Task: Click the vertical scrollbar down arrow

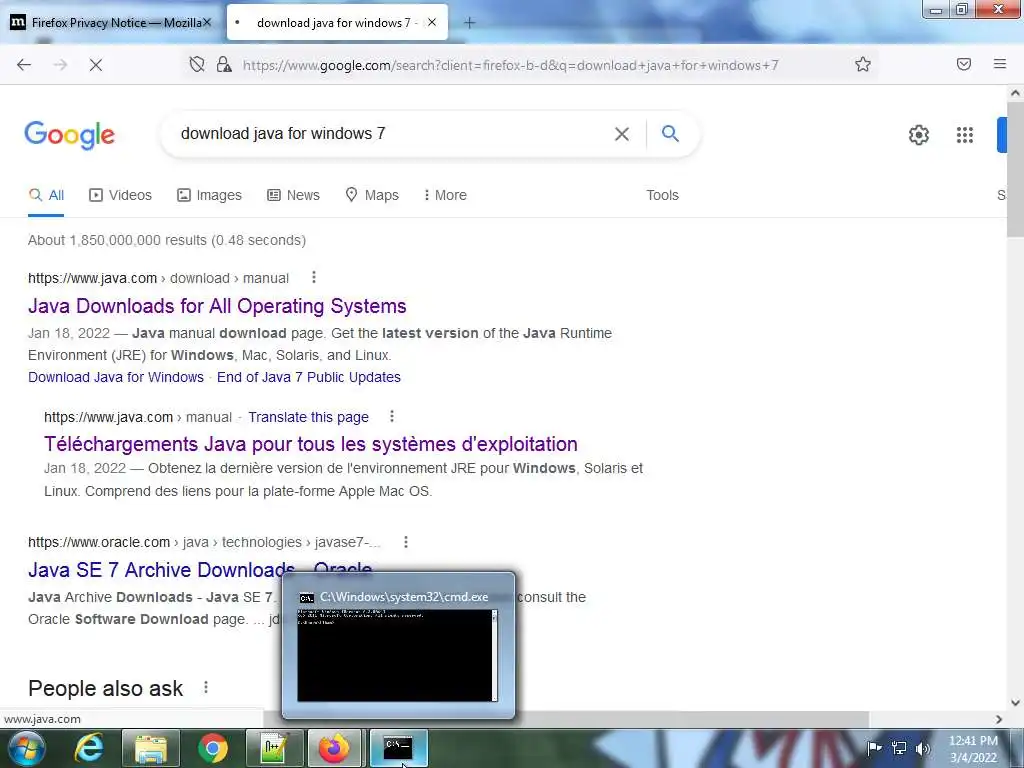Action: tap(1015, 703)
